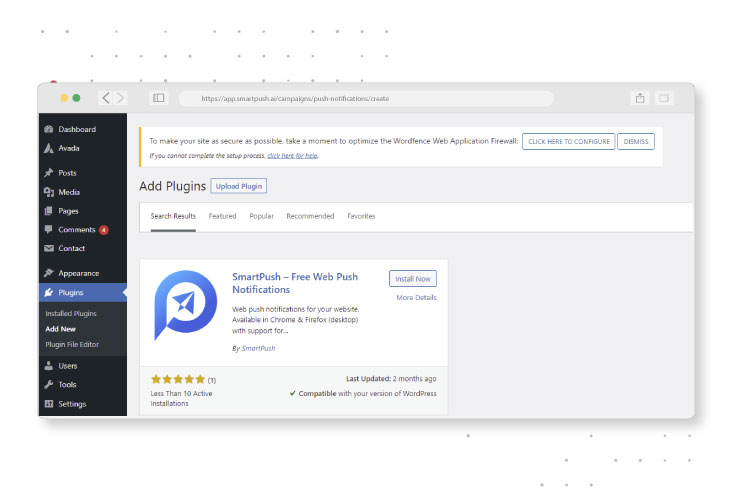
Task: Switch to the Popular tab
Action: tap(262, 216)
